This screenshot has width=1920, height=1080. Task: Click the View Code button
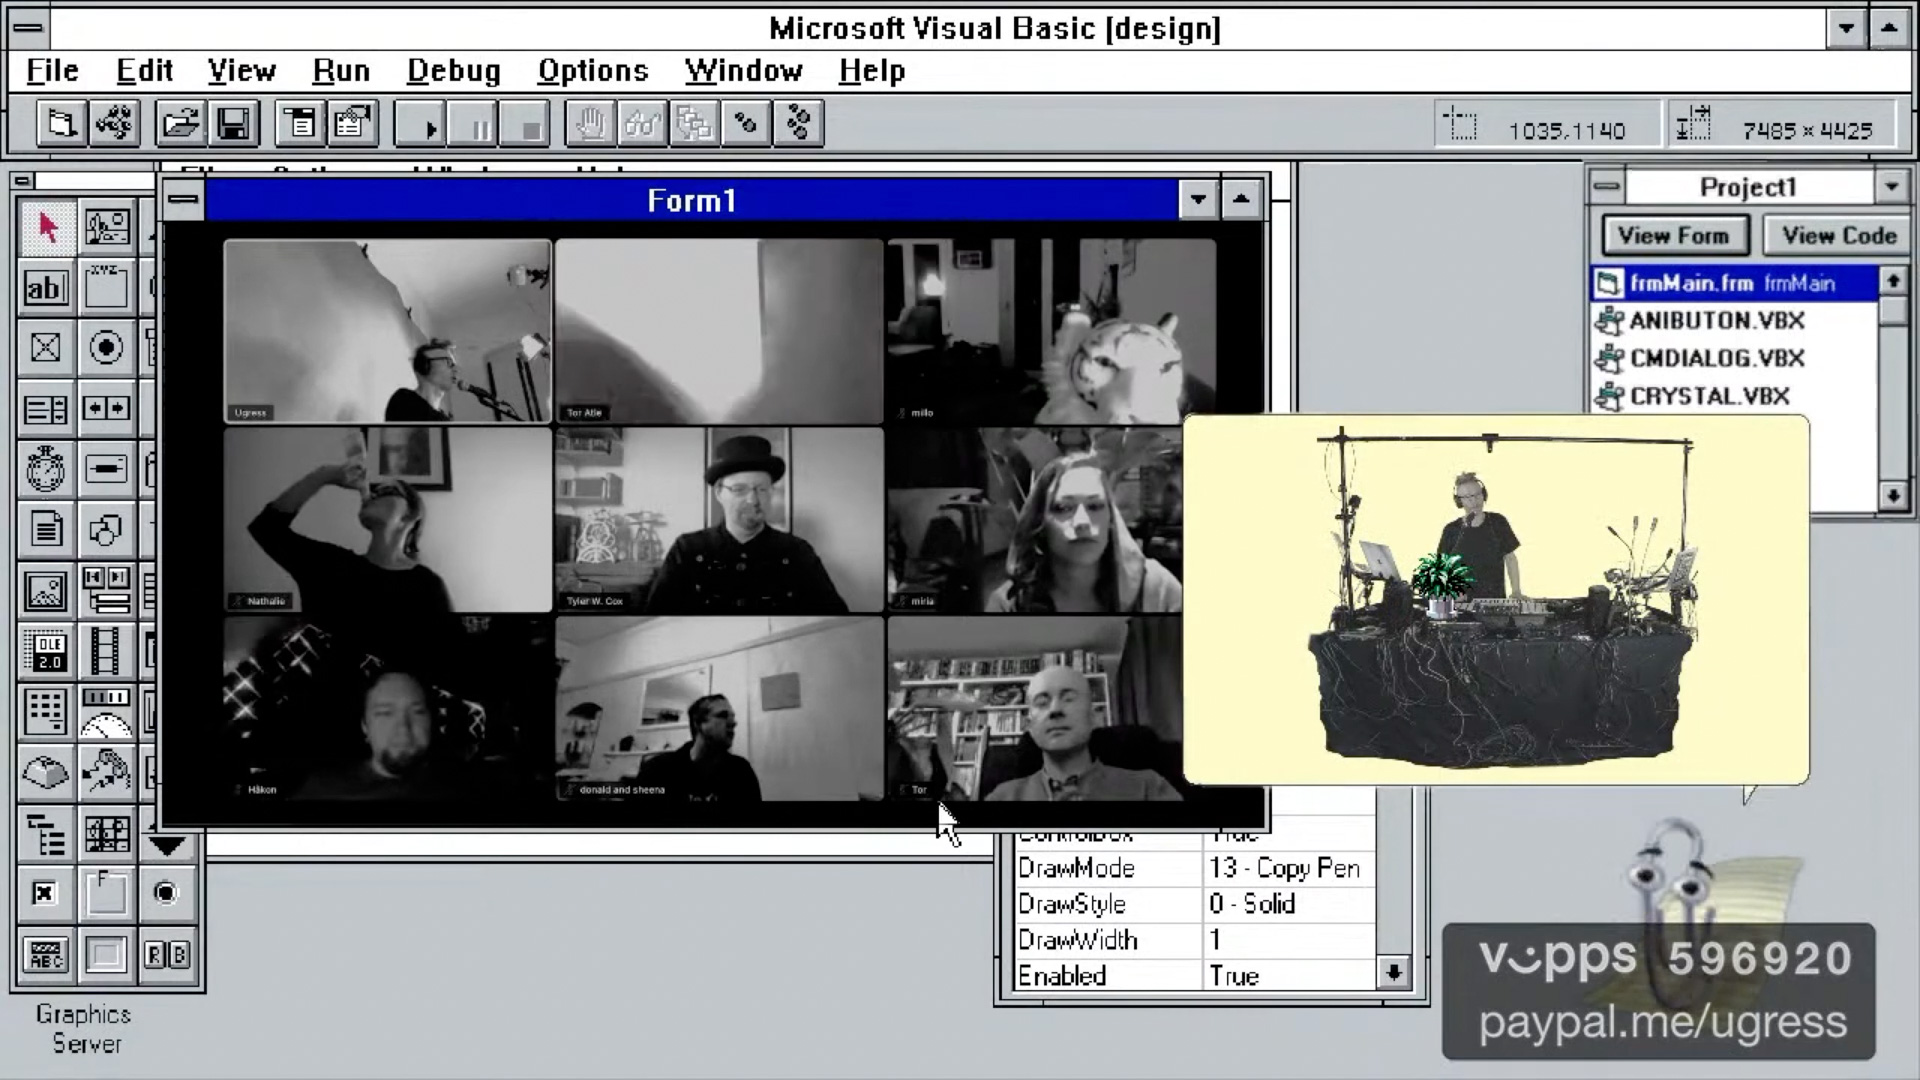pos(1838,236)
